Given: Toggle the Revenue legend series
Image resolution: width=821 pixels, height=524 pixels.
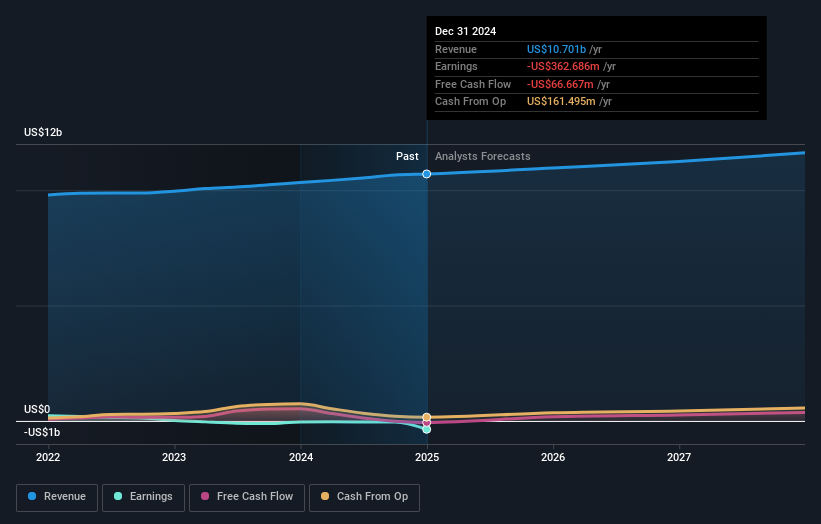Looking at the screenshot, I should click(x=57, y=497).
